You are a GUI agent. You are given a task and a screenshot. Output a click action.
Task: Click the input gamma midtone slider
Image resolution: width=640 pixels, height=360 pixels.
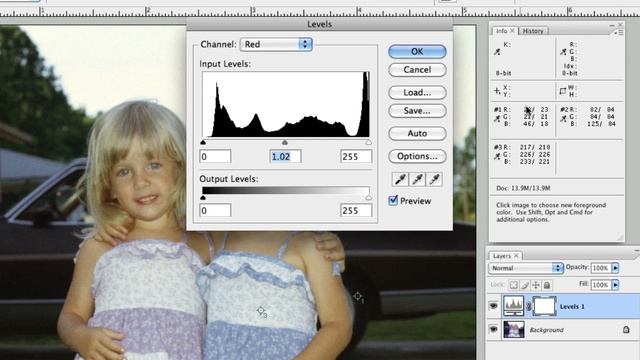point(285,142)
